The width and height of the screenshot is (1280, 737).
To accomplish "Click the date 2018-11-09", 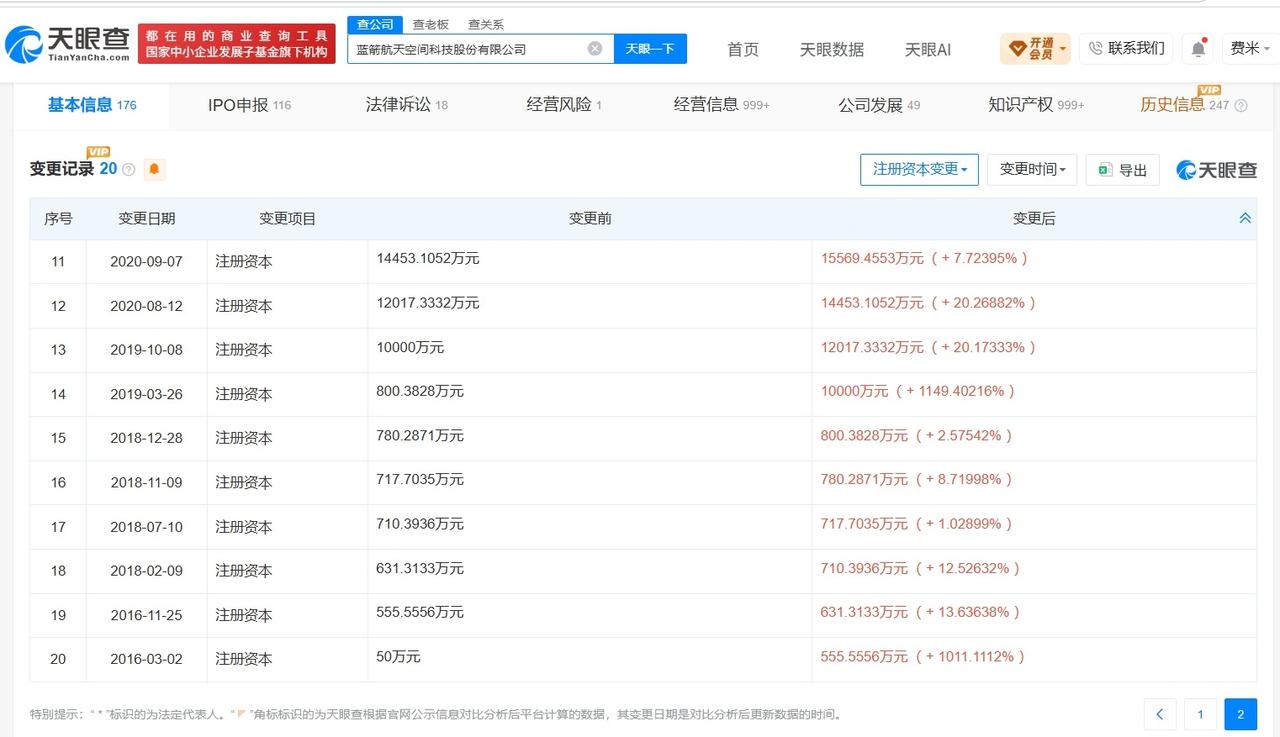I will tap(147, 482).
